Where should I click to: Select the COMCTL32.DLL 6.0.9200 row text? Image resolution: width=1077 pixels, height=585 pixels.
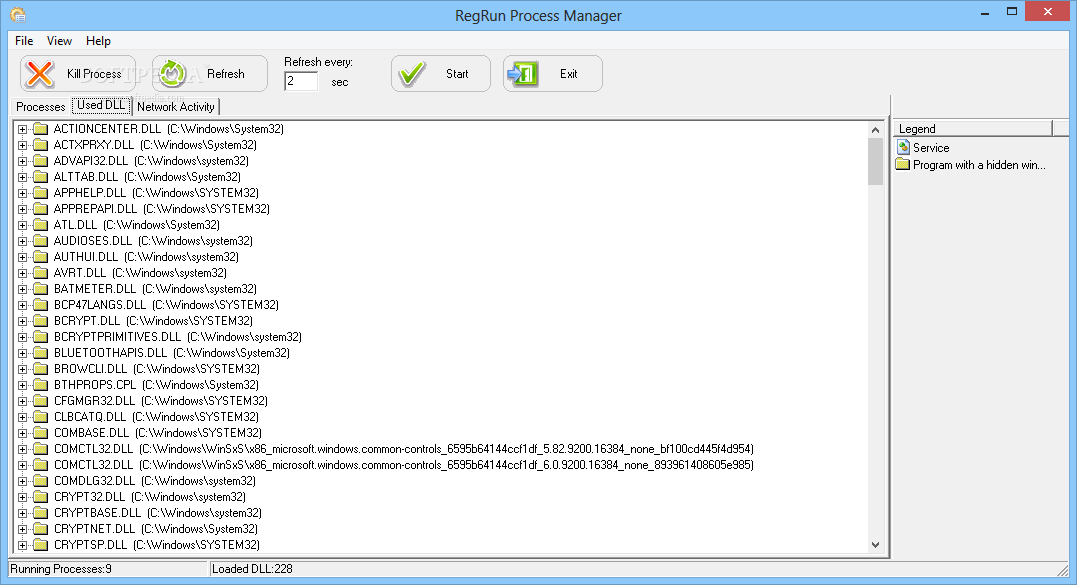pos(404,465)
